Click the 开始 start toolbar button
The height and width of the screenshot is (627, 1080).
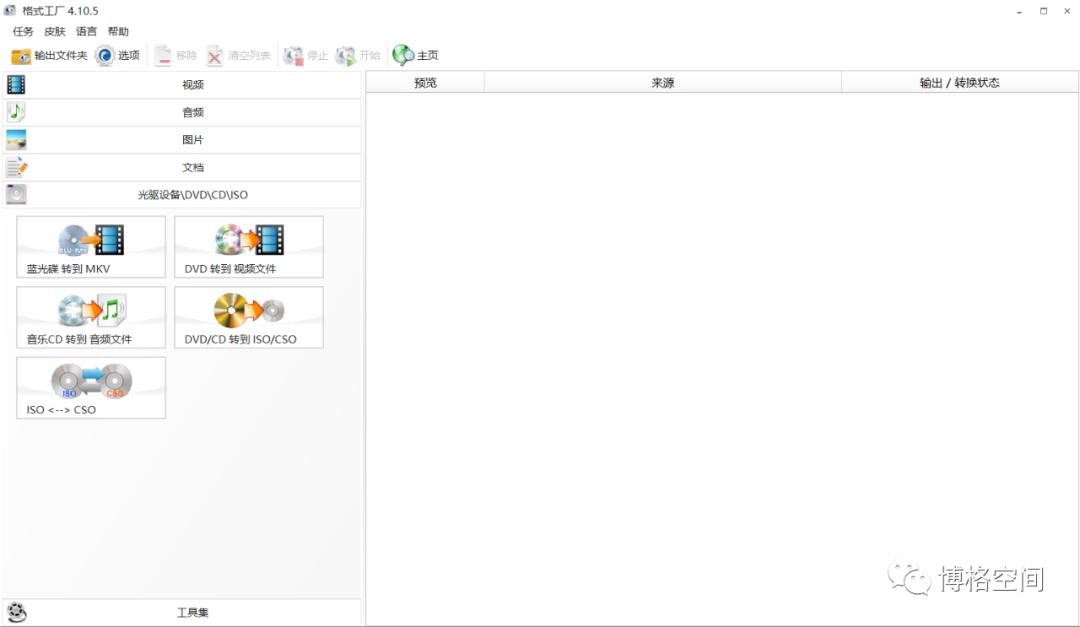357,56
